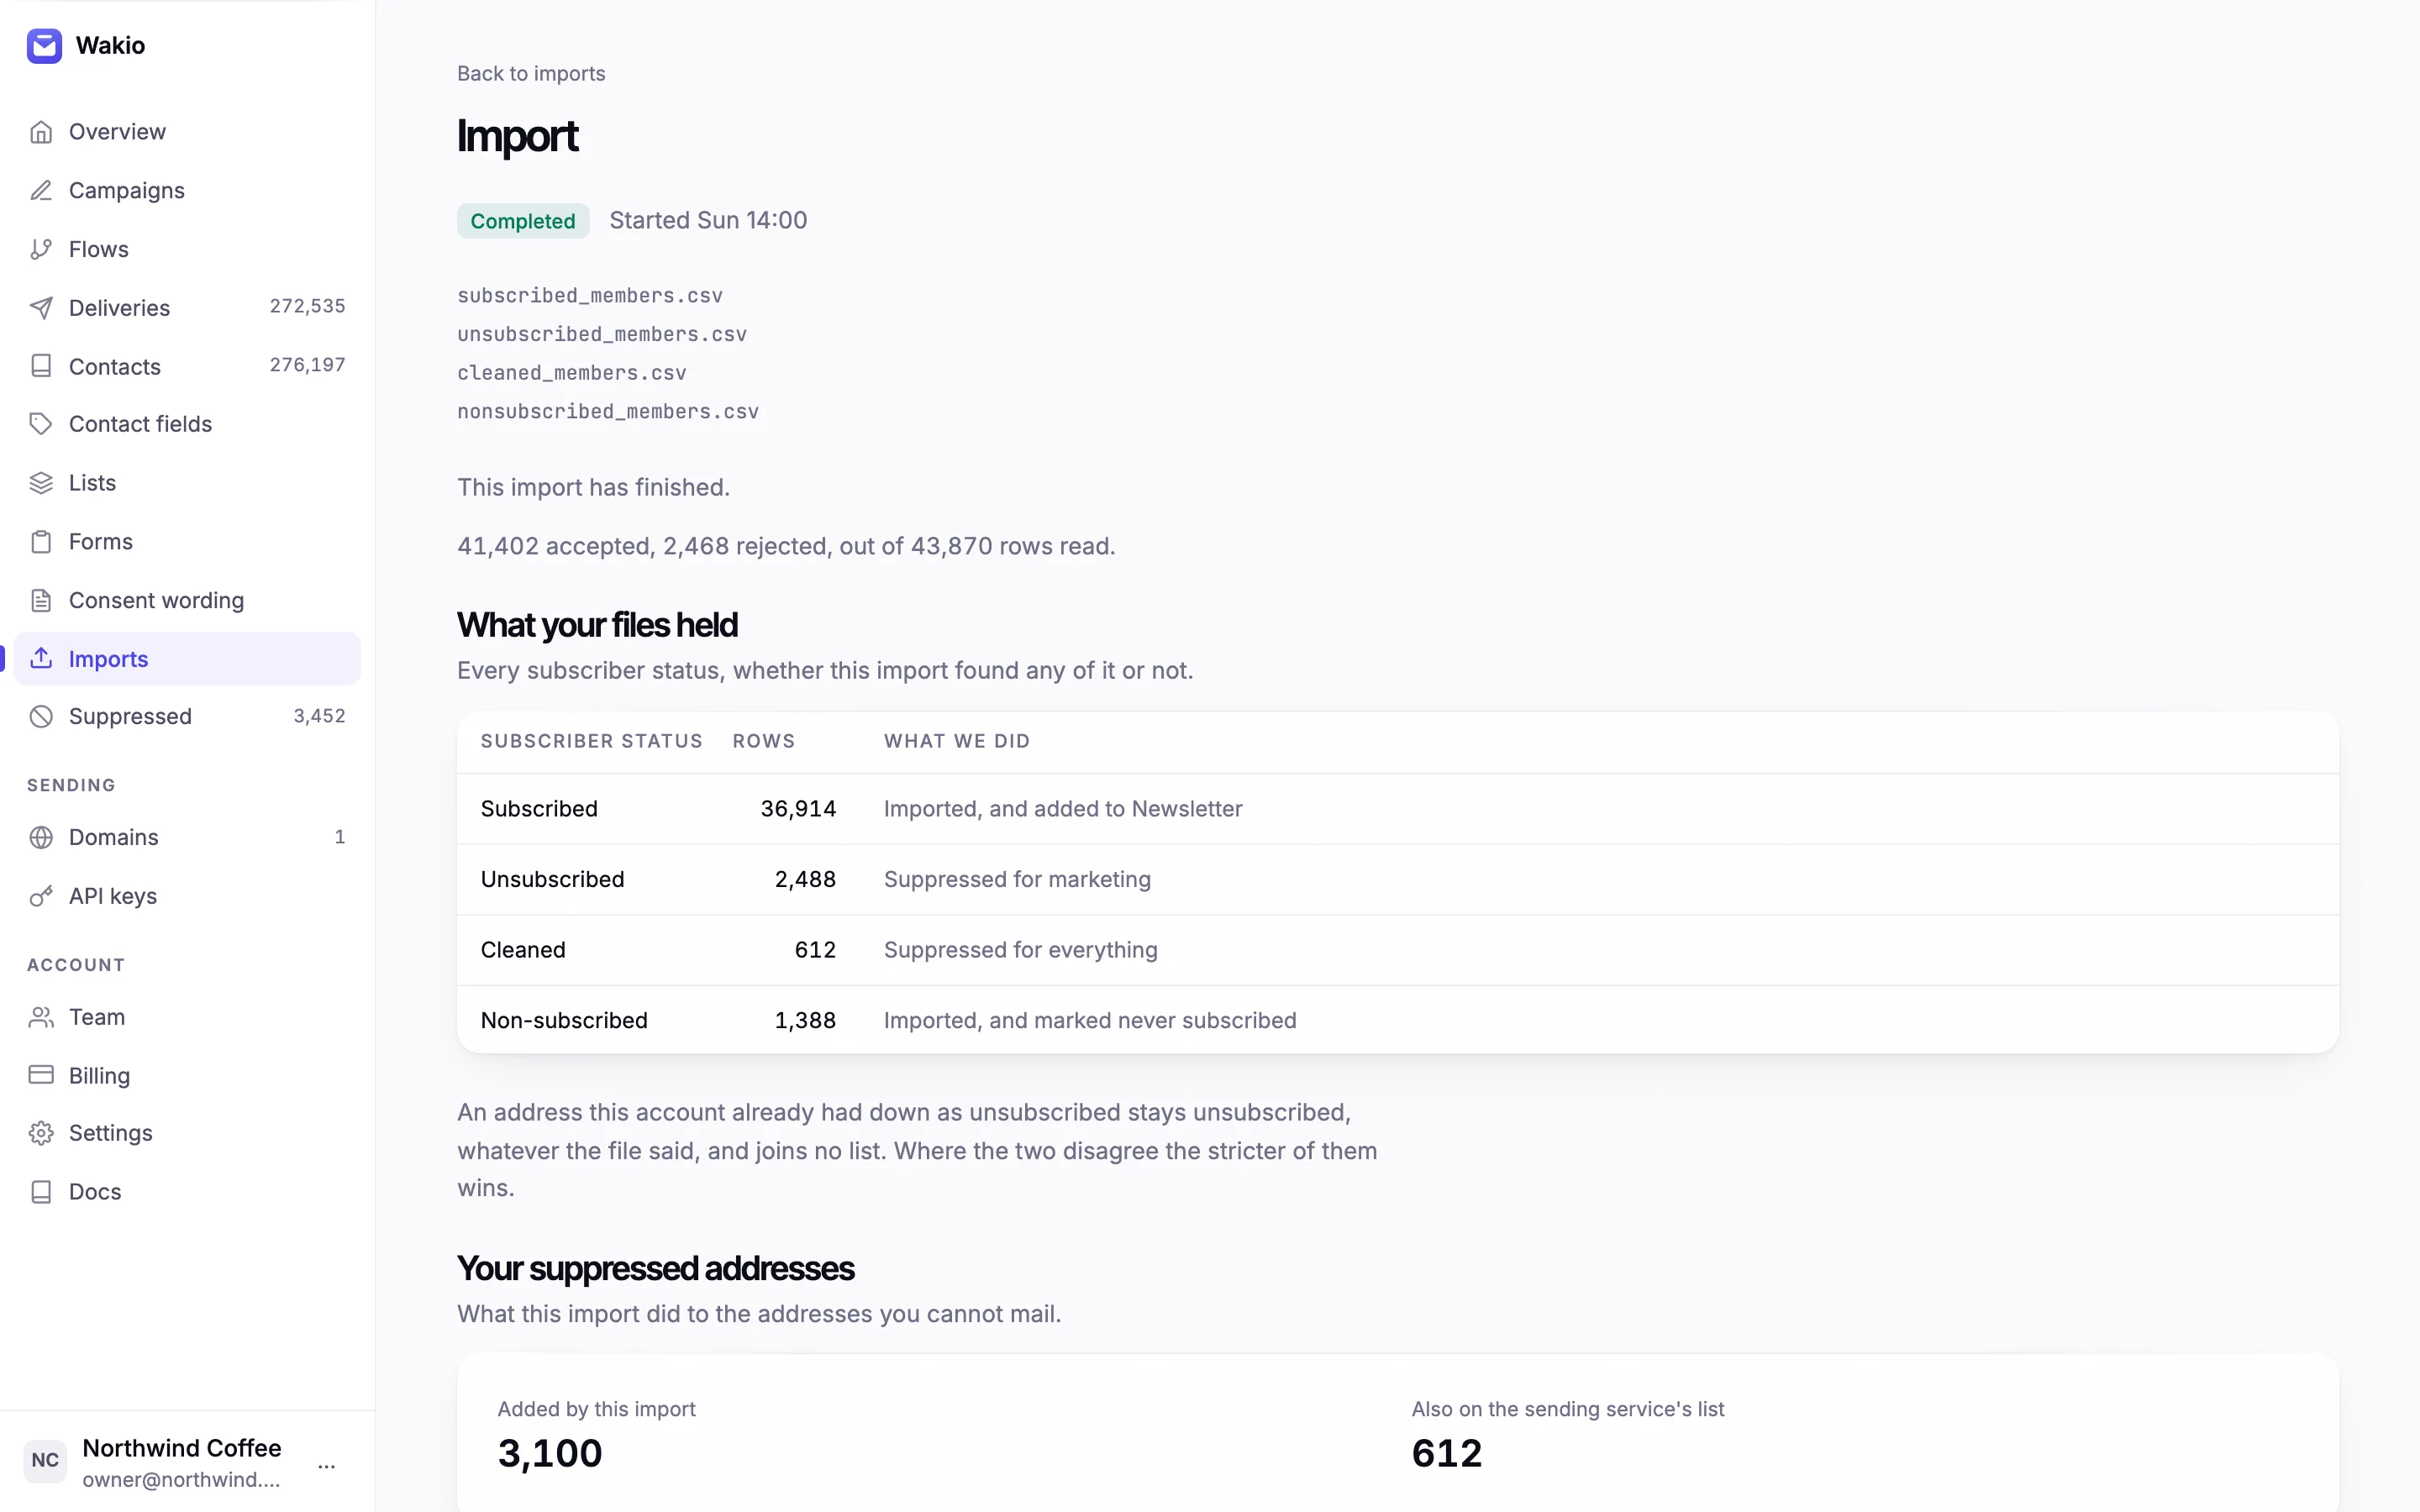Screen dimensions: 2420x1512
Task: Click the API keys key icon
Action: click(41, 896)
